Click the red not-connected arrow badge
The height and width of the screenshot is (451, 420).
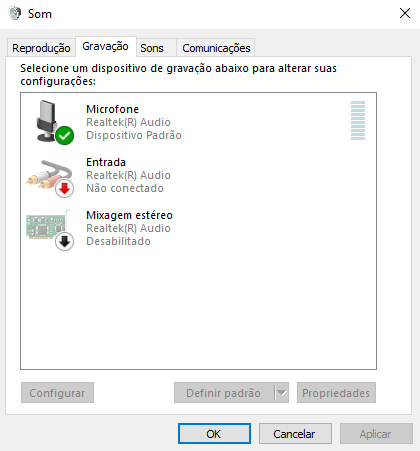point(64,188)
